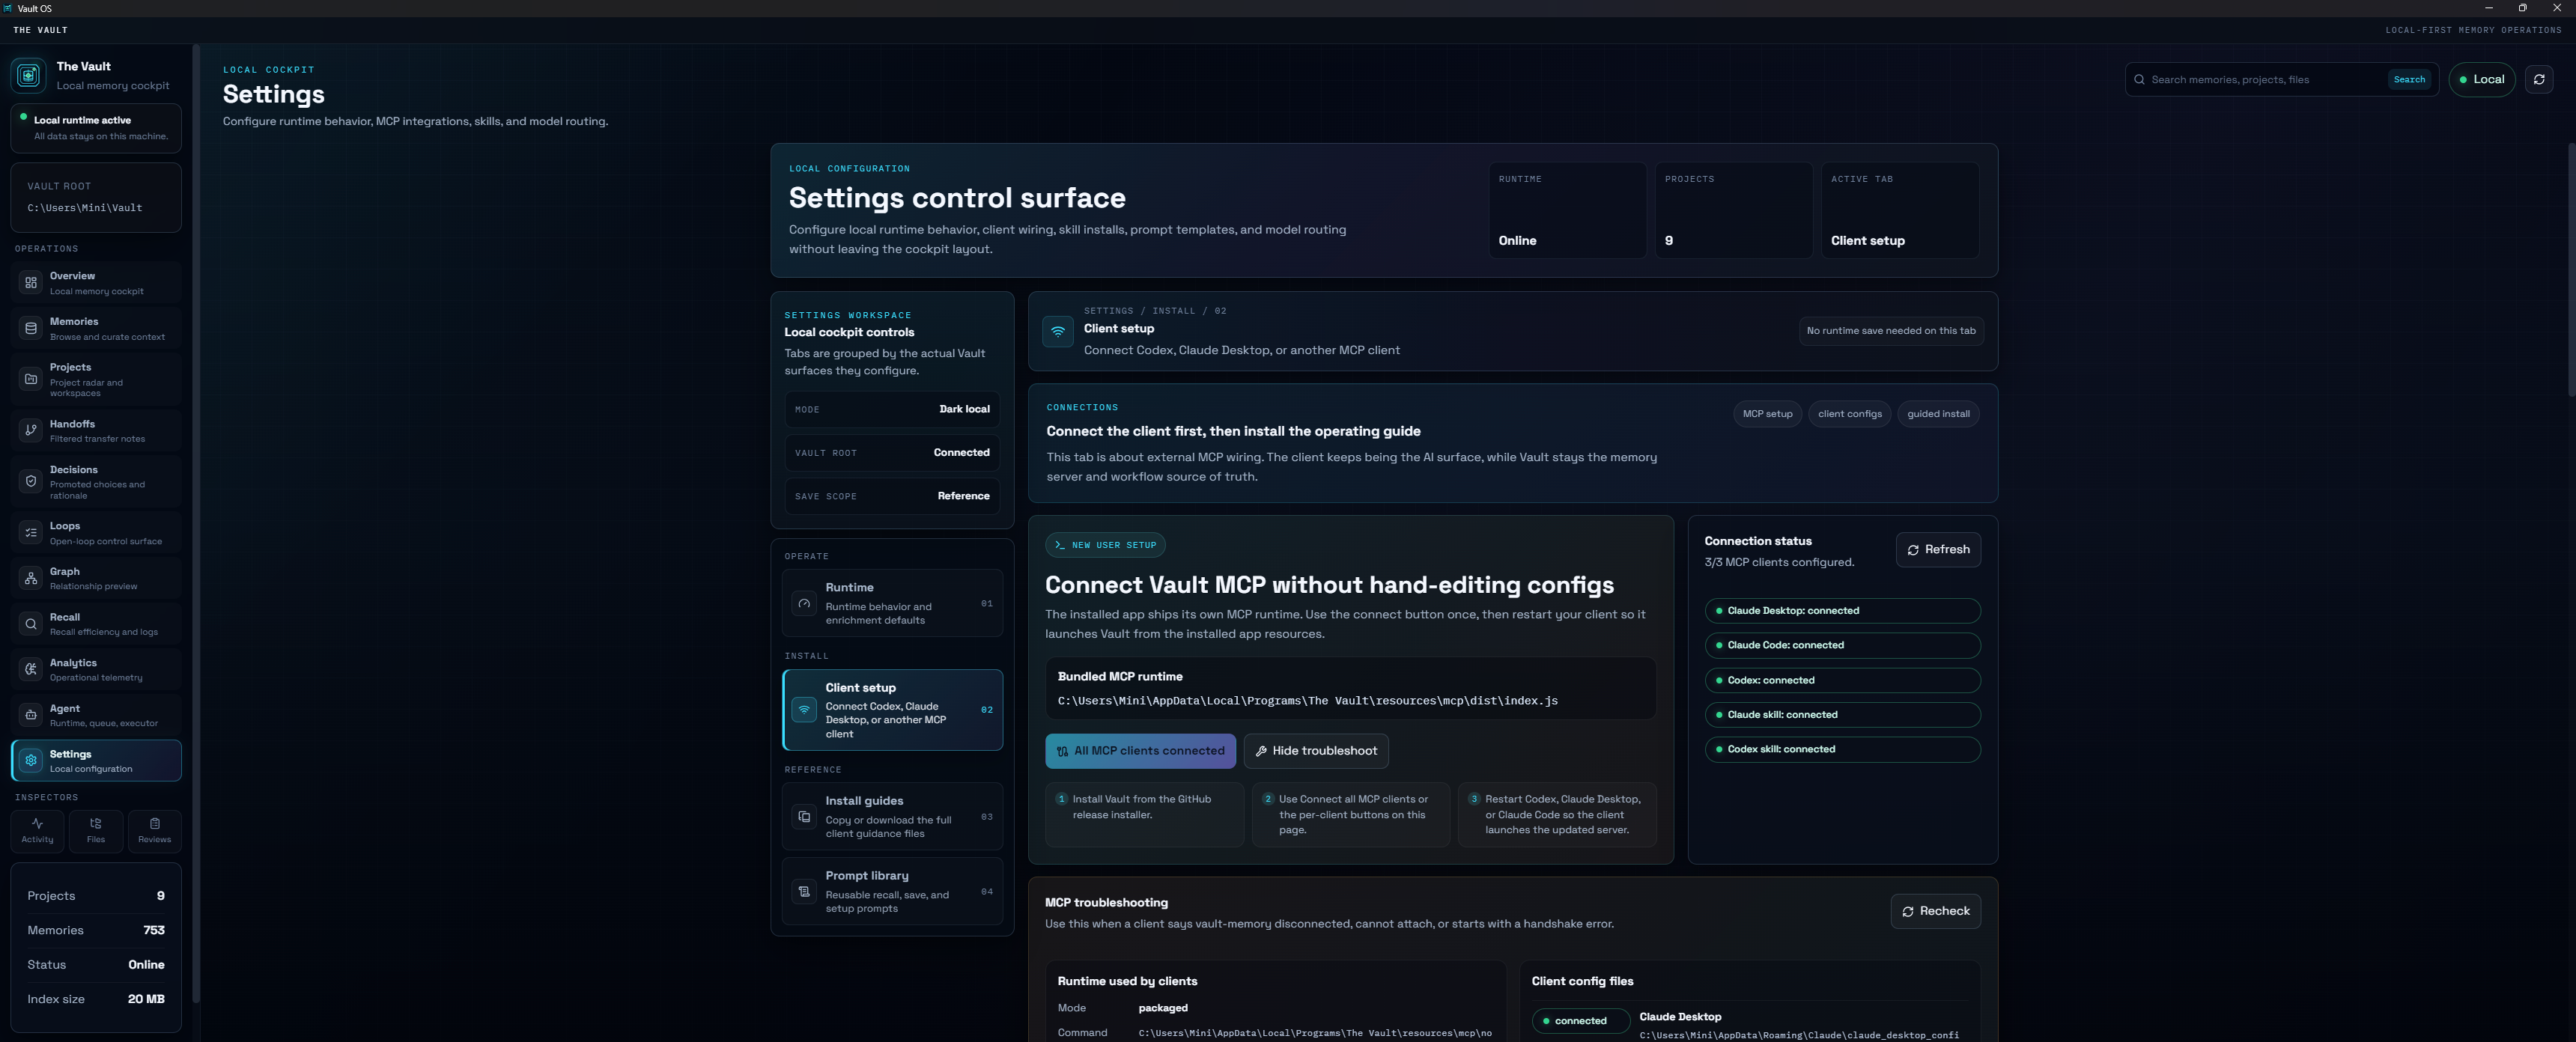Viewport: 2576px width, 1042px height.
Task: Click the Index size 20 MB value
Action: 146,999
